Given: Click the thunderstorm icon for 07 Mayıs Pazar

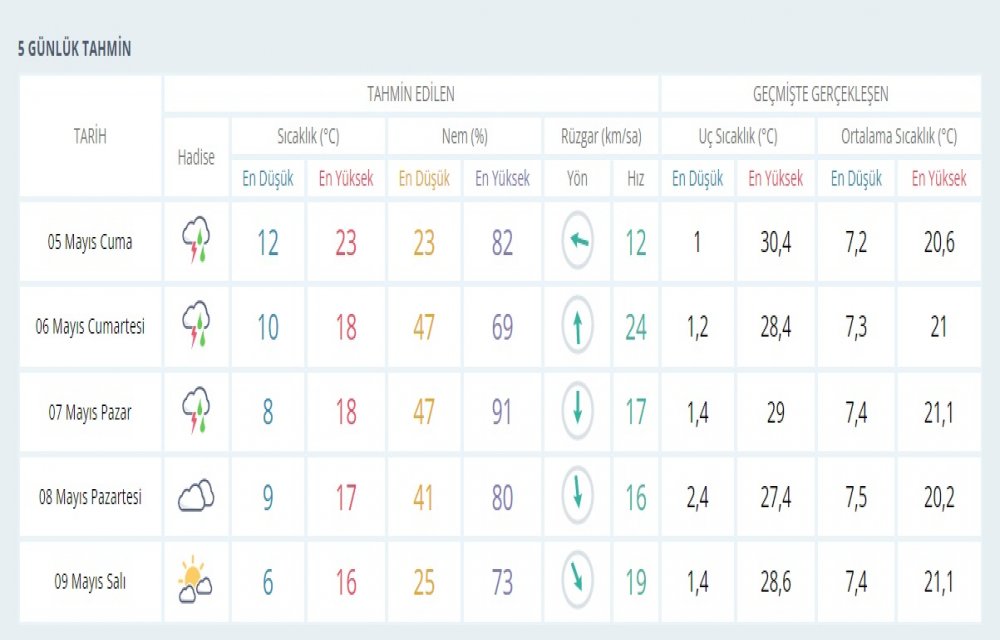Looking at the screenshot, I should [x=196, y=411].
